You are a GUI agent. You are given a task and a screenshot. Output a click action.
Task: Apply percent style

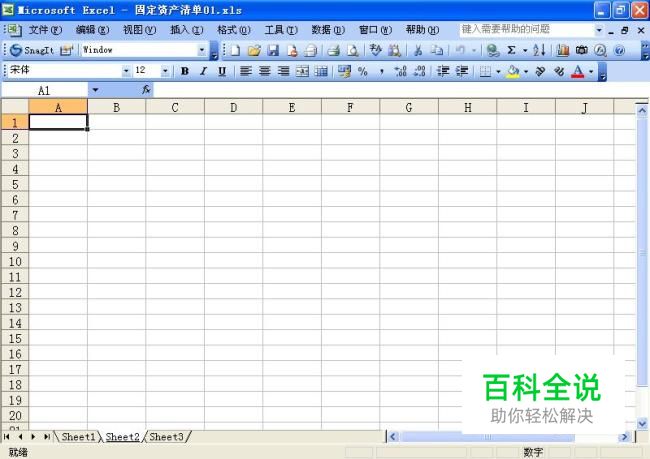pyautogui.click(x=363, y=71)
